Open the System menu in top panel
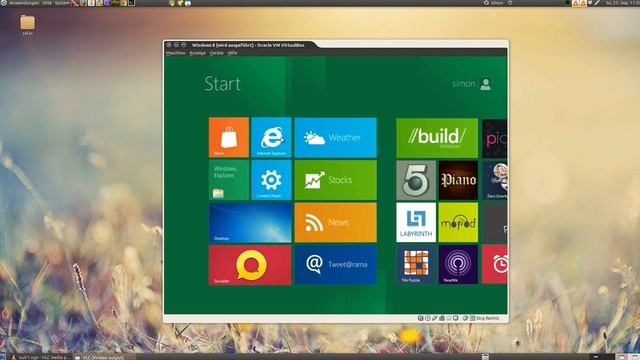 click(x=62, y=3)
